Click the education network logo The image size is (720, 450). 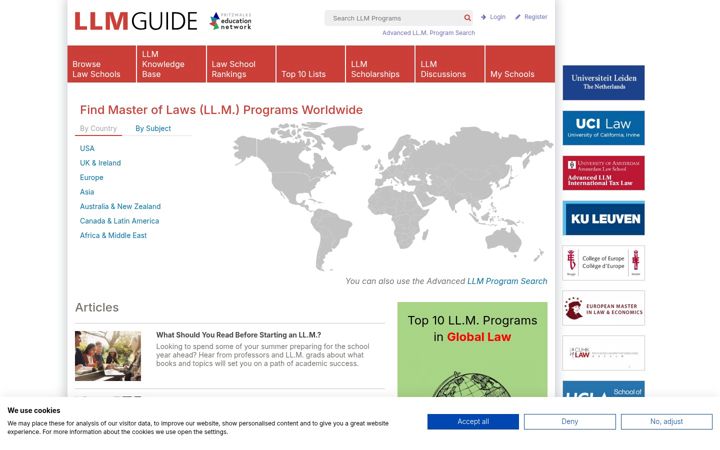[x=231, y=21]
